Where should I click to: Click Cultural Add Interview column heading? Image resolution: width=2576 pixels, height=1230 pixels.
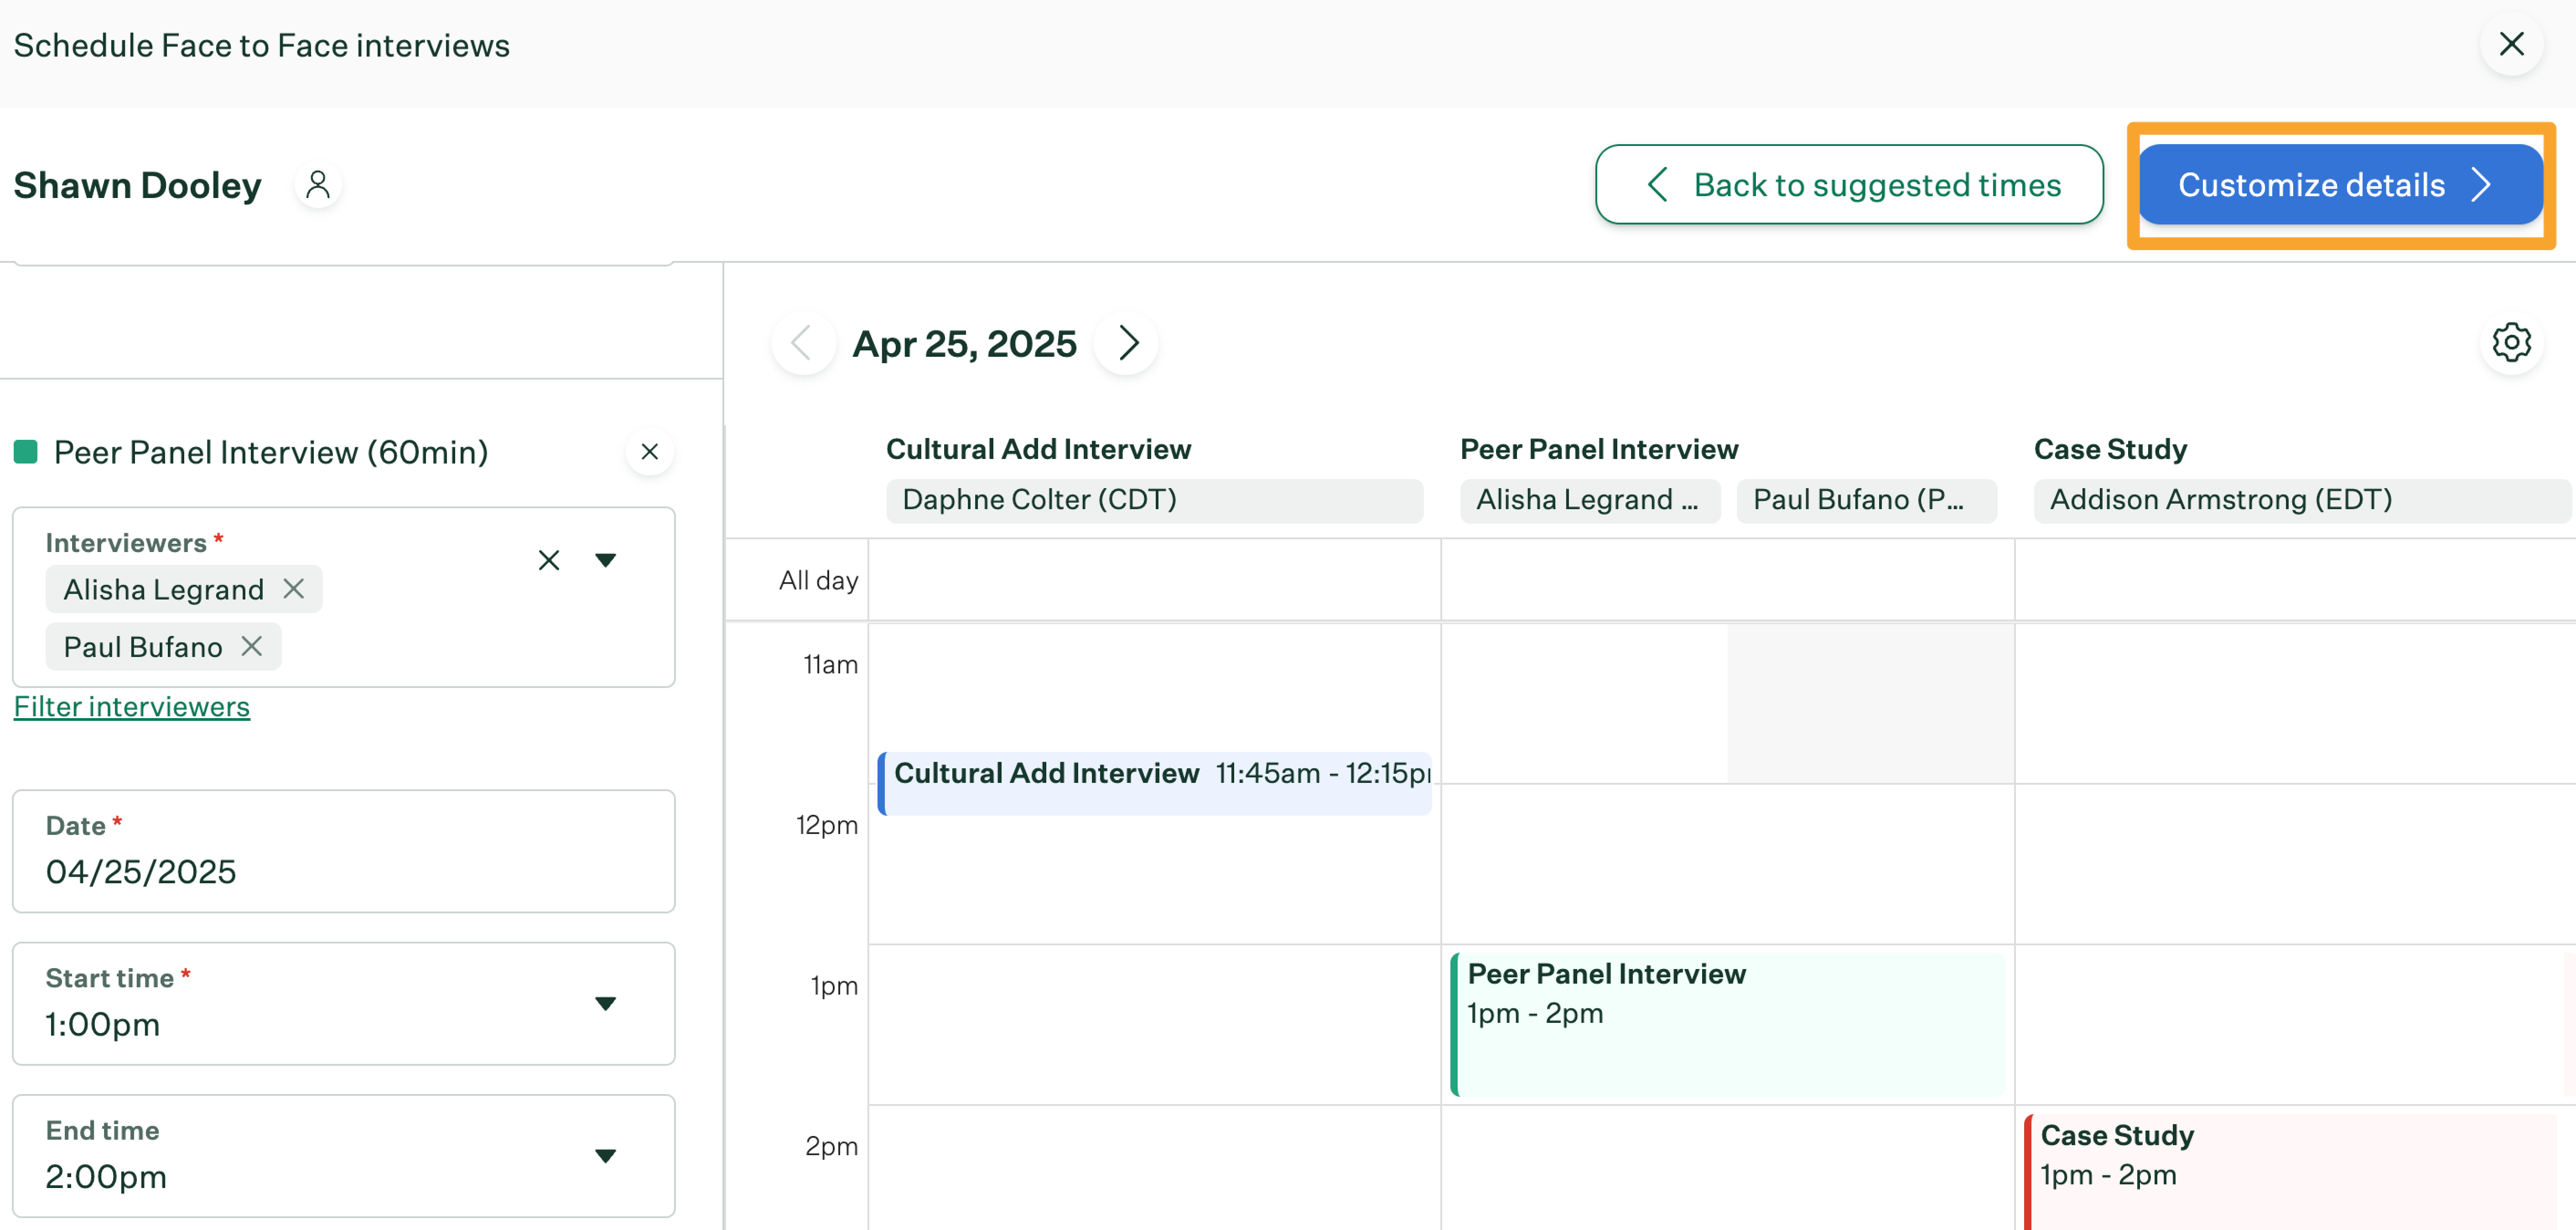1039,449
